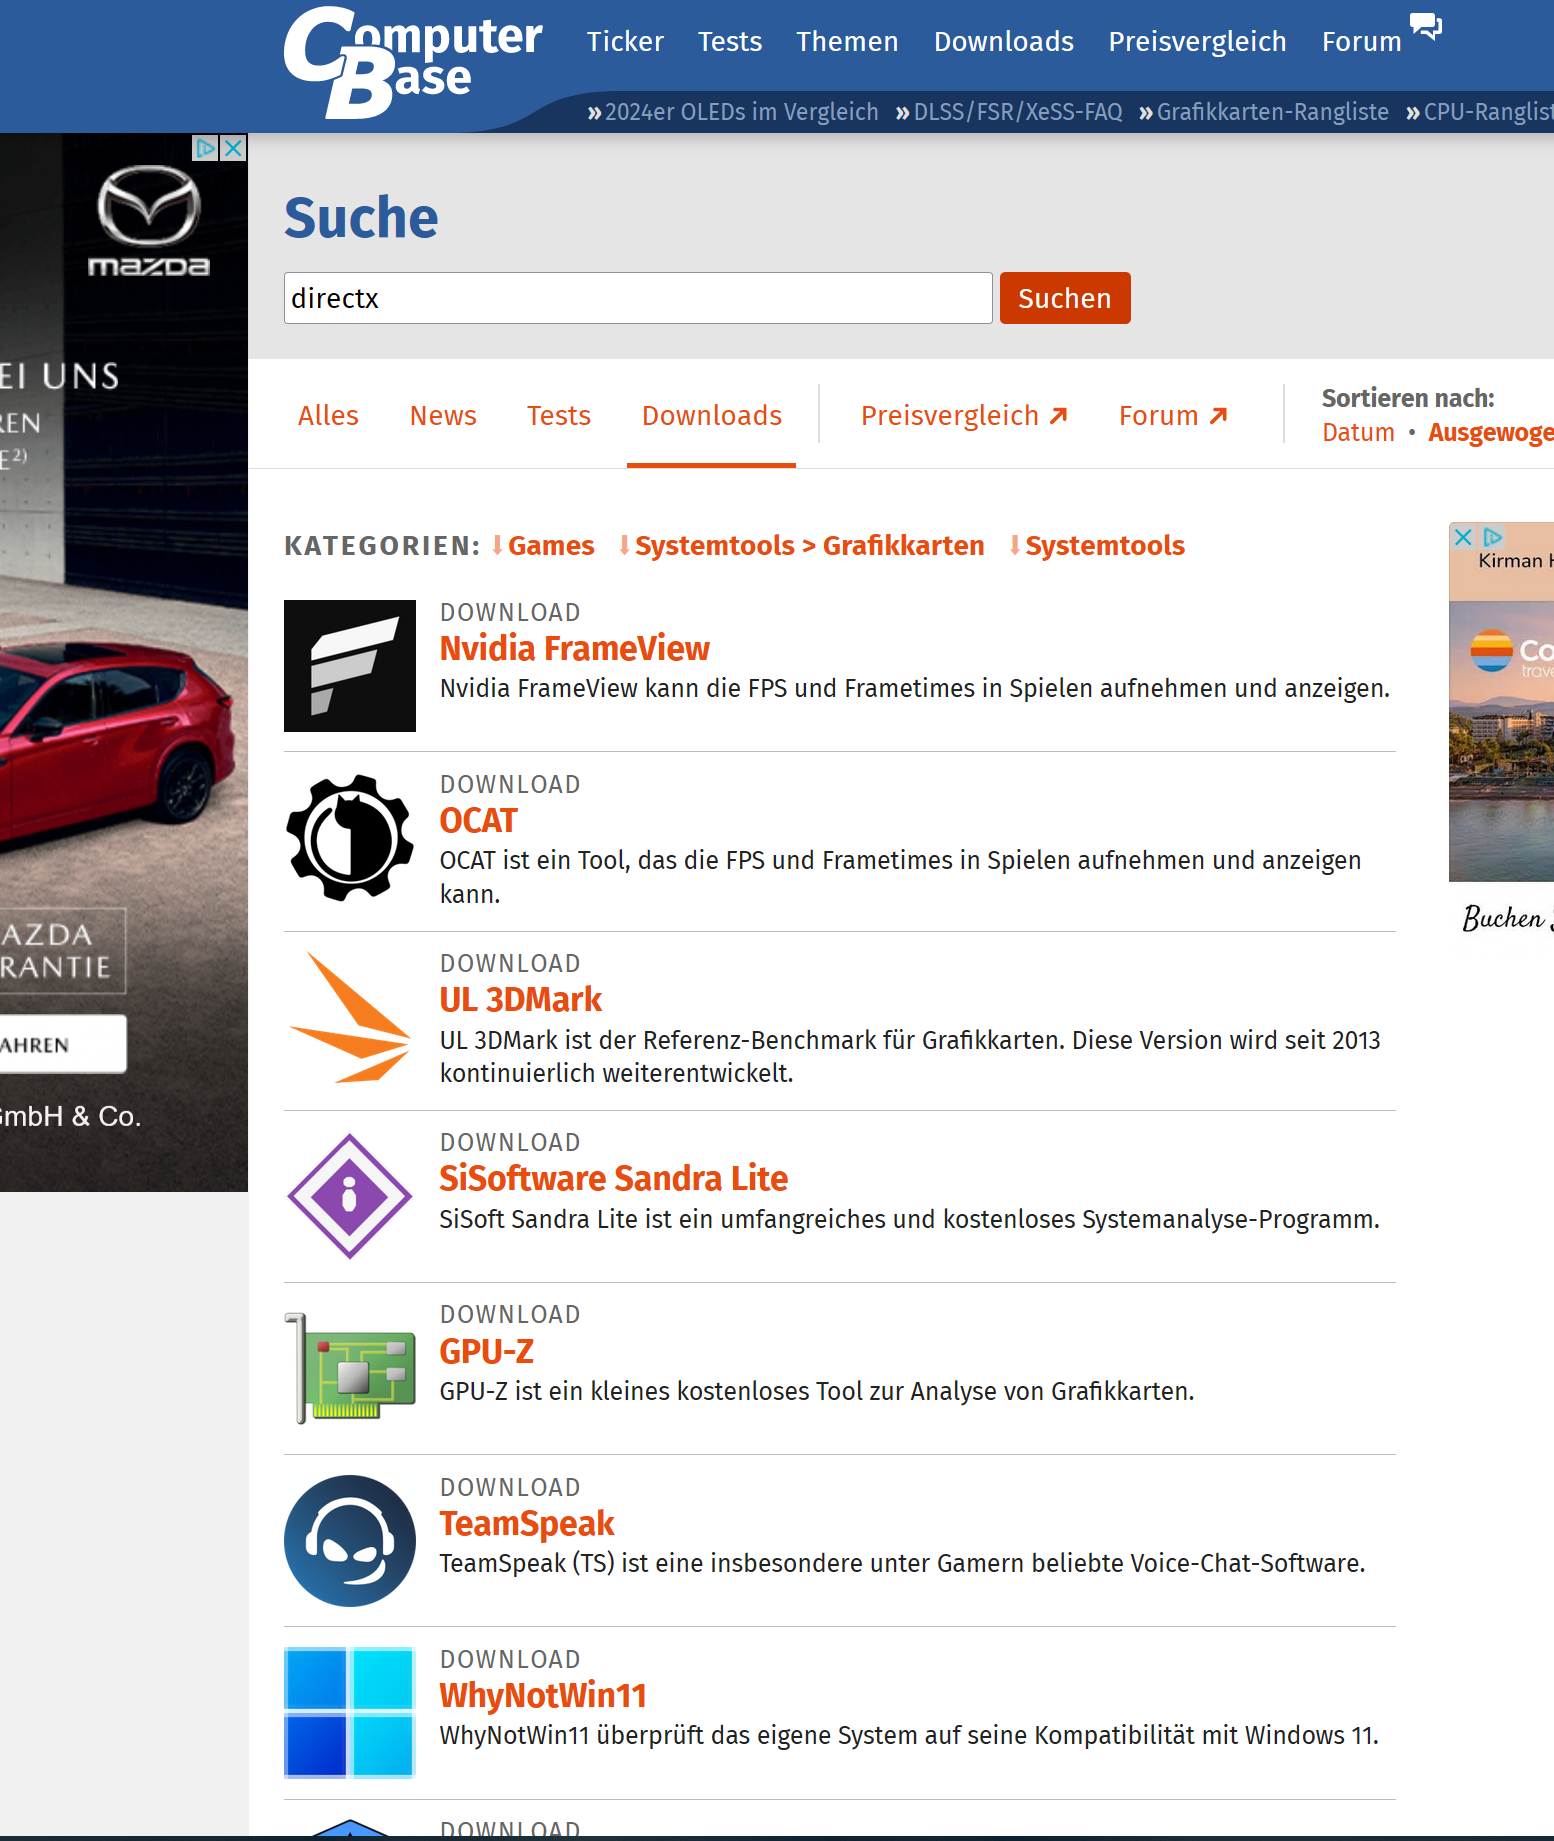Click the GPU-Z graphics card icon
The image size is (1554, 1841).
350,1368
